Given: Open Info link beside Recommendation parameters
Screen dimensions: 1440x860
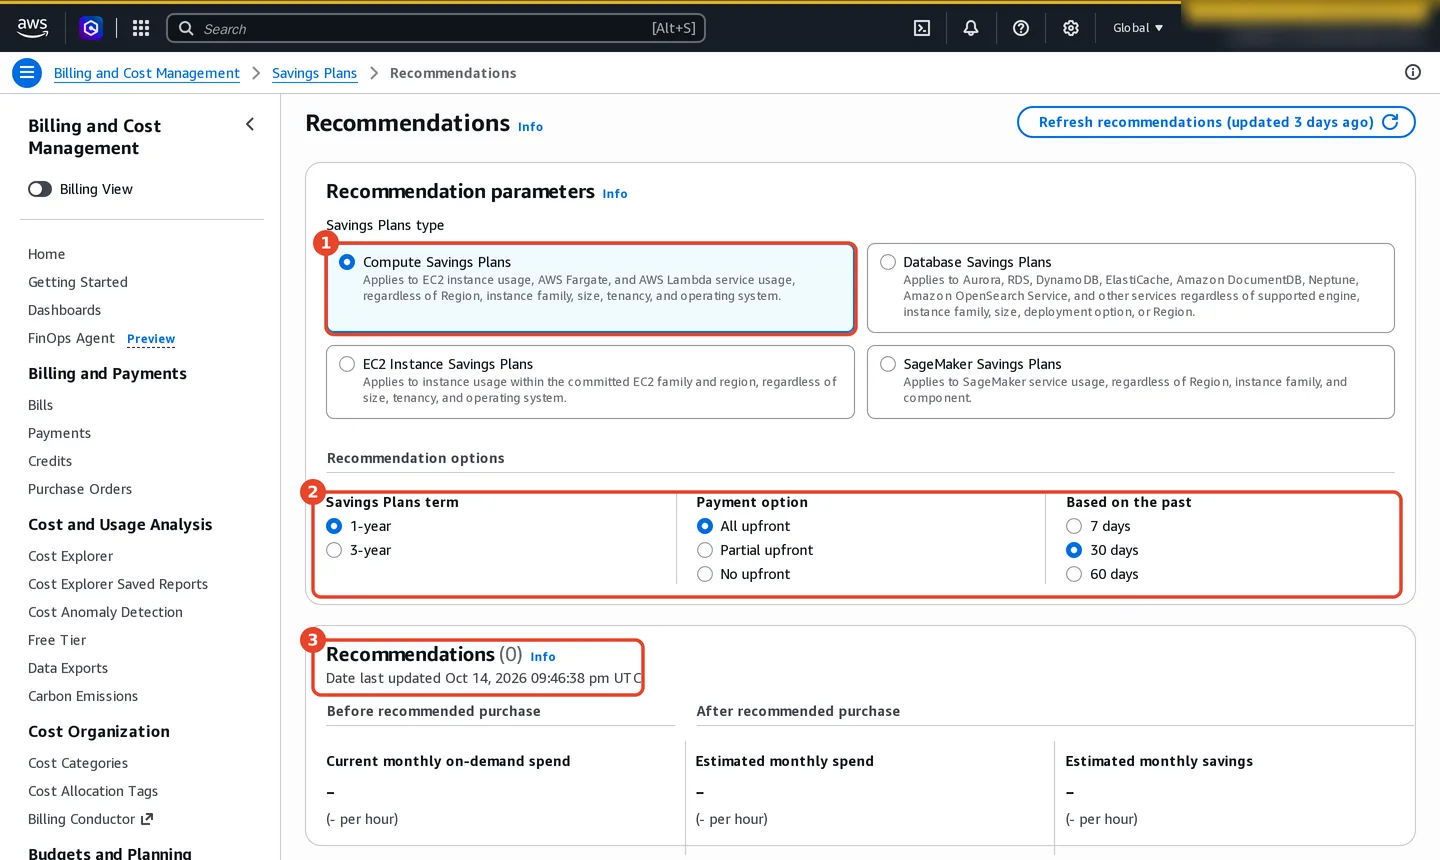Looking at the screenshot, I should pos(615,194).
